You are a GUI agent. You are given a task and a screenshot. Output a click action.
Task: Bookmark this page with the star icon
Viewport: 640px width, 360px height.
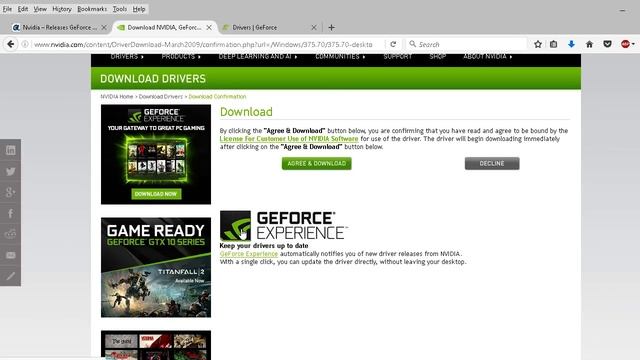[538, 44]
